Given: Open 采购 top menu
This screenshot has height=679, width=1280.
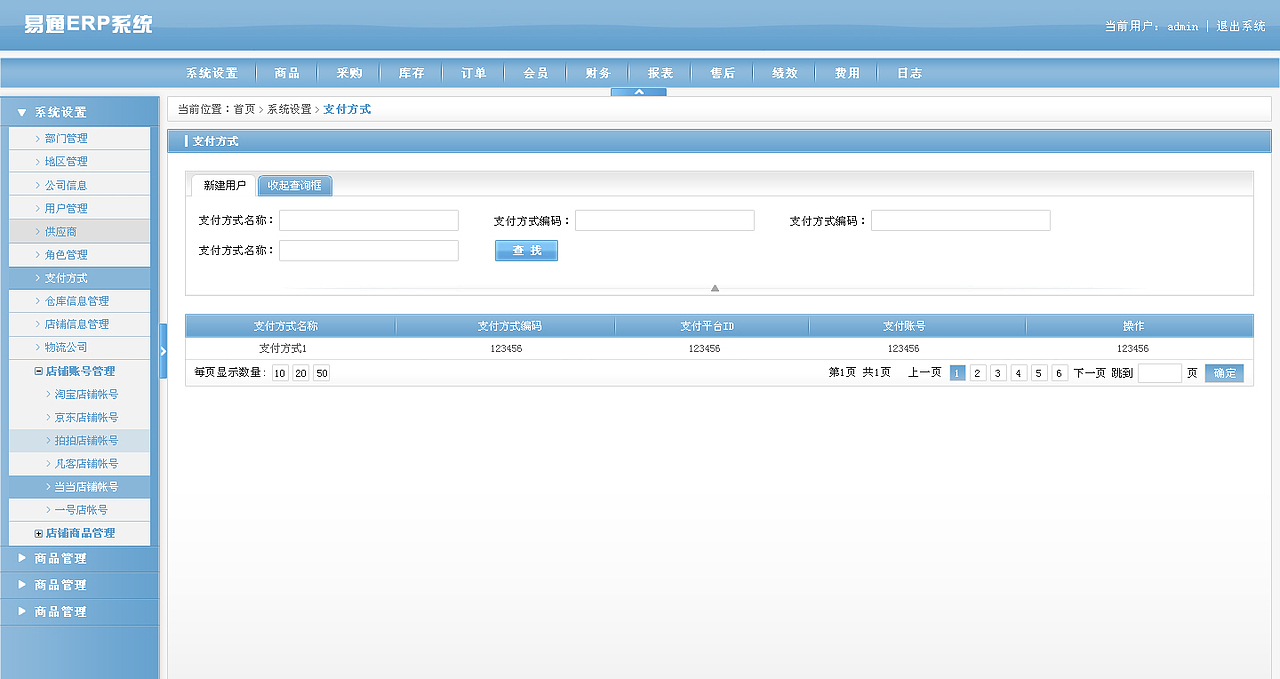Looking at the screenshot, I should [x=349, y=73].
